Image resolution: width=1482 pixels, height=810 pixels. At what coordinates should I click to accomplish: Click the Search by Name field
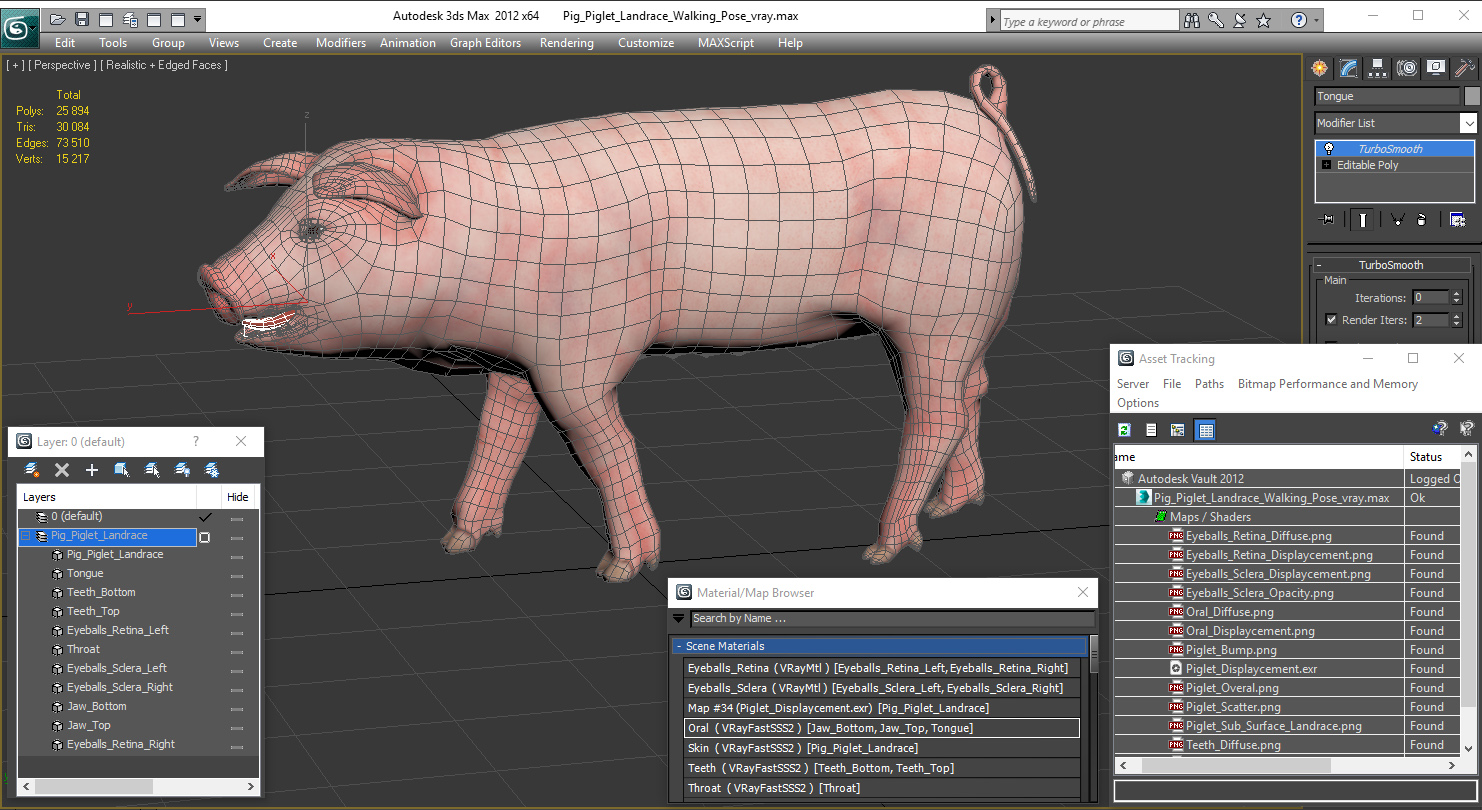(x=893, y=619)
